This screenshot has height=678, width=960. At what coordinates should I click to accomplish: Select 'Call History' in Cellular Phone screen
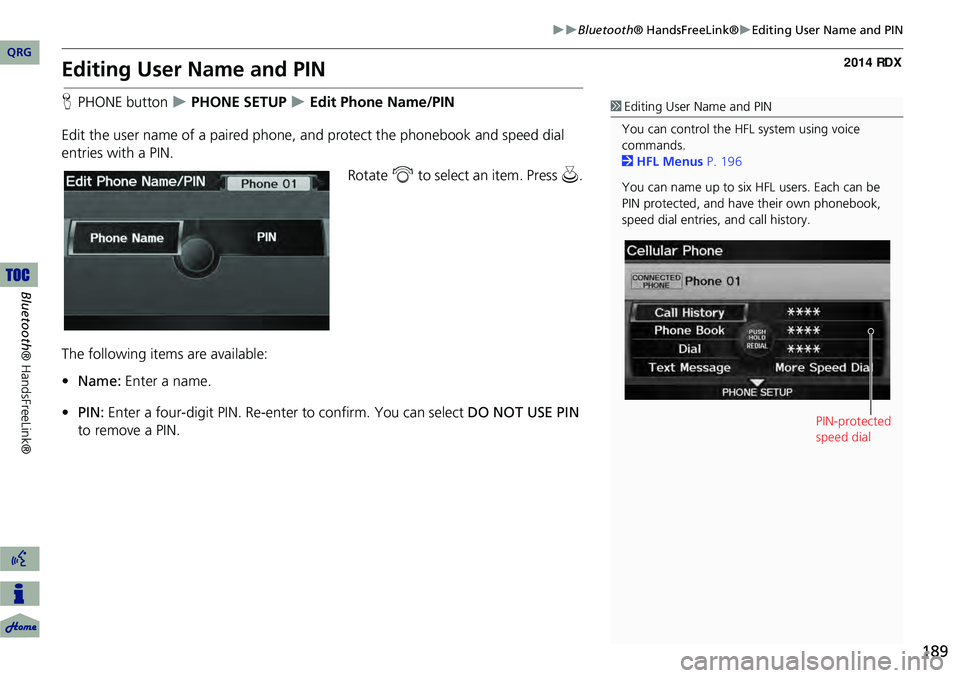click(689, 312)
